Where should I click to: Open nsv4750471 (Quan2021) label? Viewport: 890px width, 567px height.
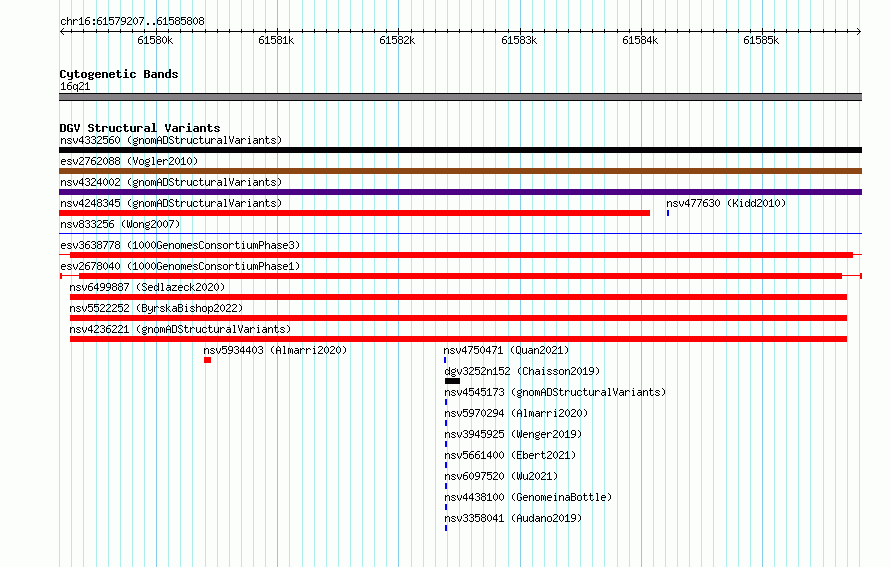pos(506,350)
